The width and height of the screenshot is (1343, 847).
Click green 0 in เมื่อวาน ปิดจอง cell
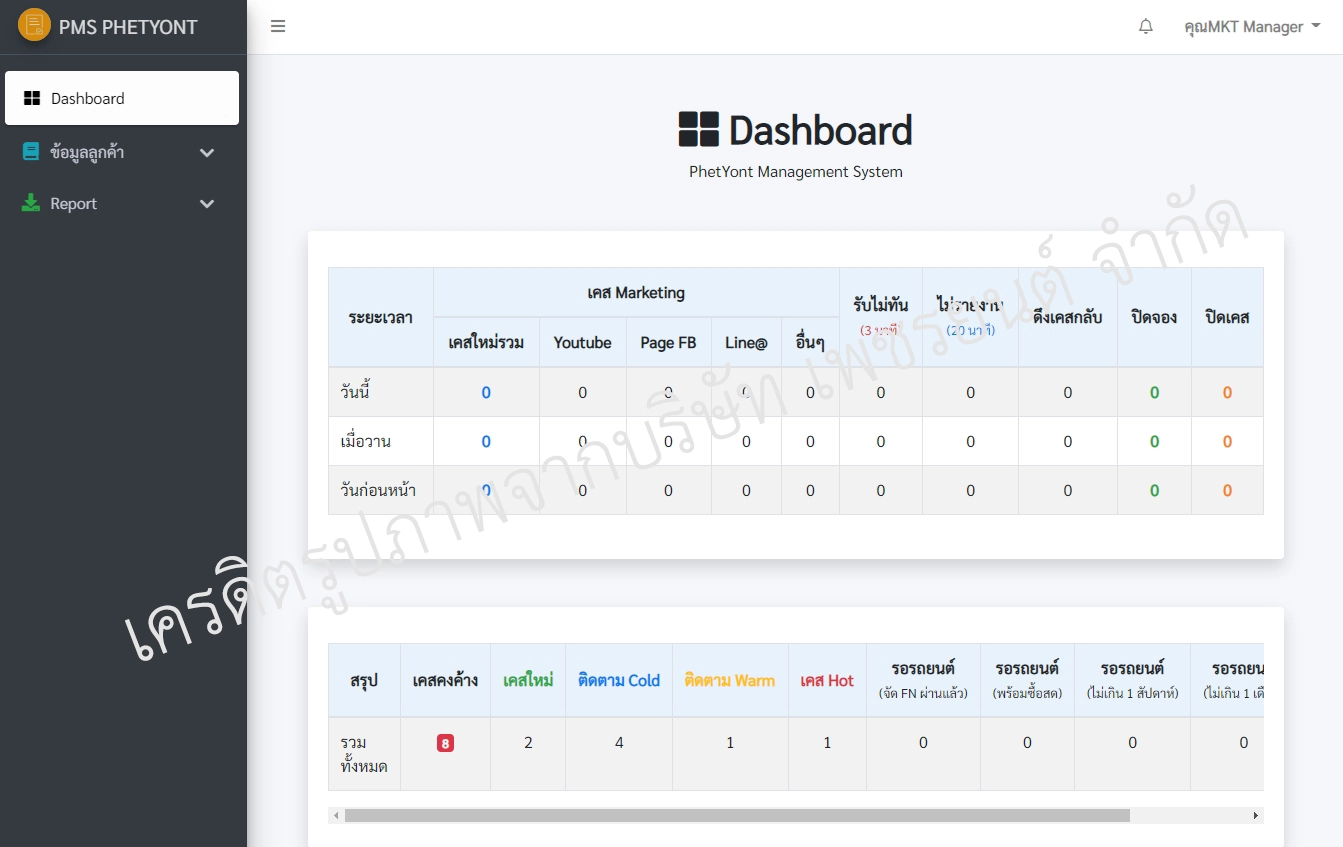[1154, 442]
